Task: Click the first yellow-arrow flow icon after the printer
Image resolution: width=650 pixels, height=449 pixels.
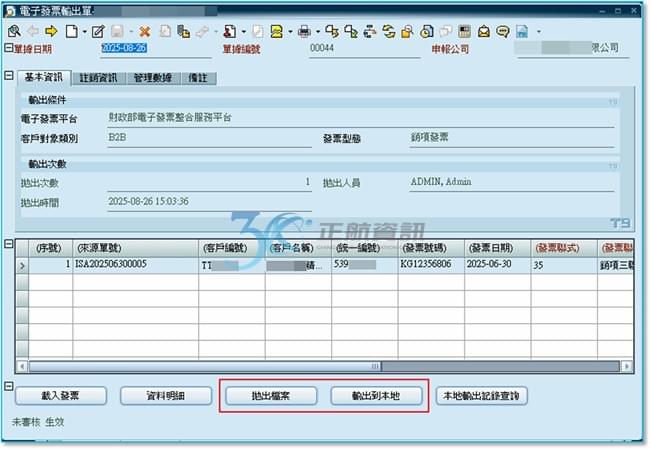Action: 332,31
